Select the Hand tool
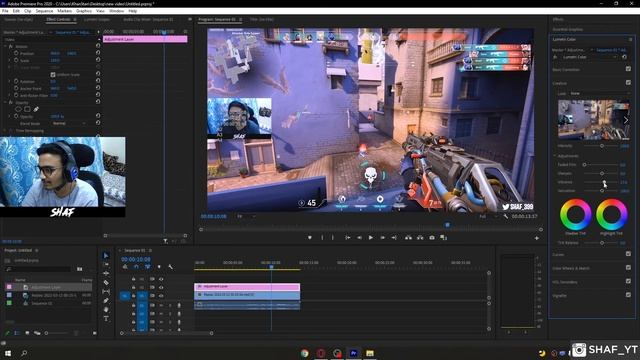The image size is (640, 360). click(x=106, y=309)
